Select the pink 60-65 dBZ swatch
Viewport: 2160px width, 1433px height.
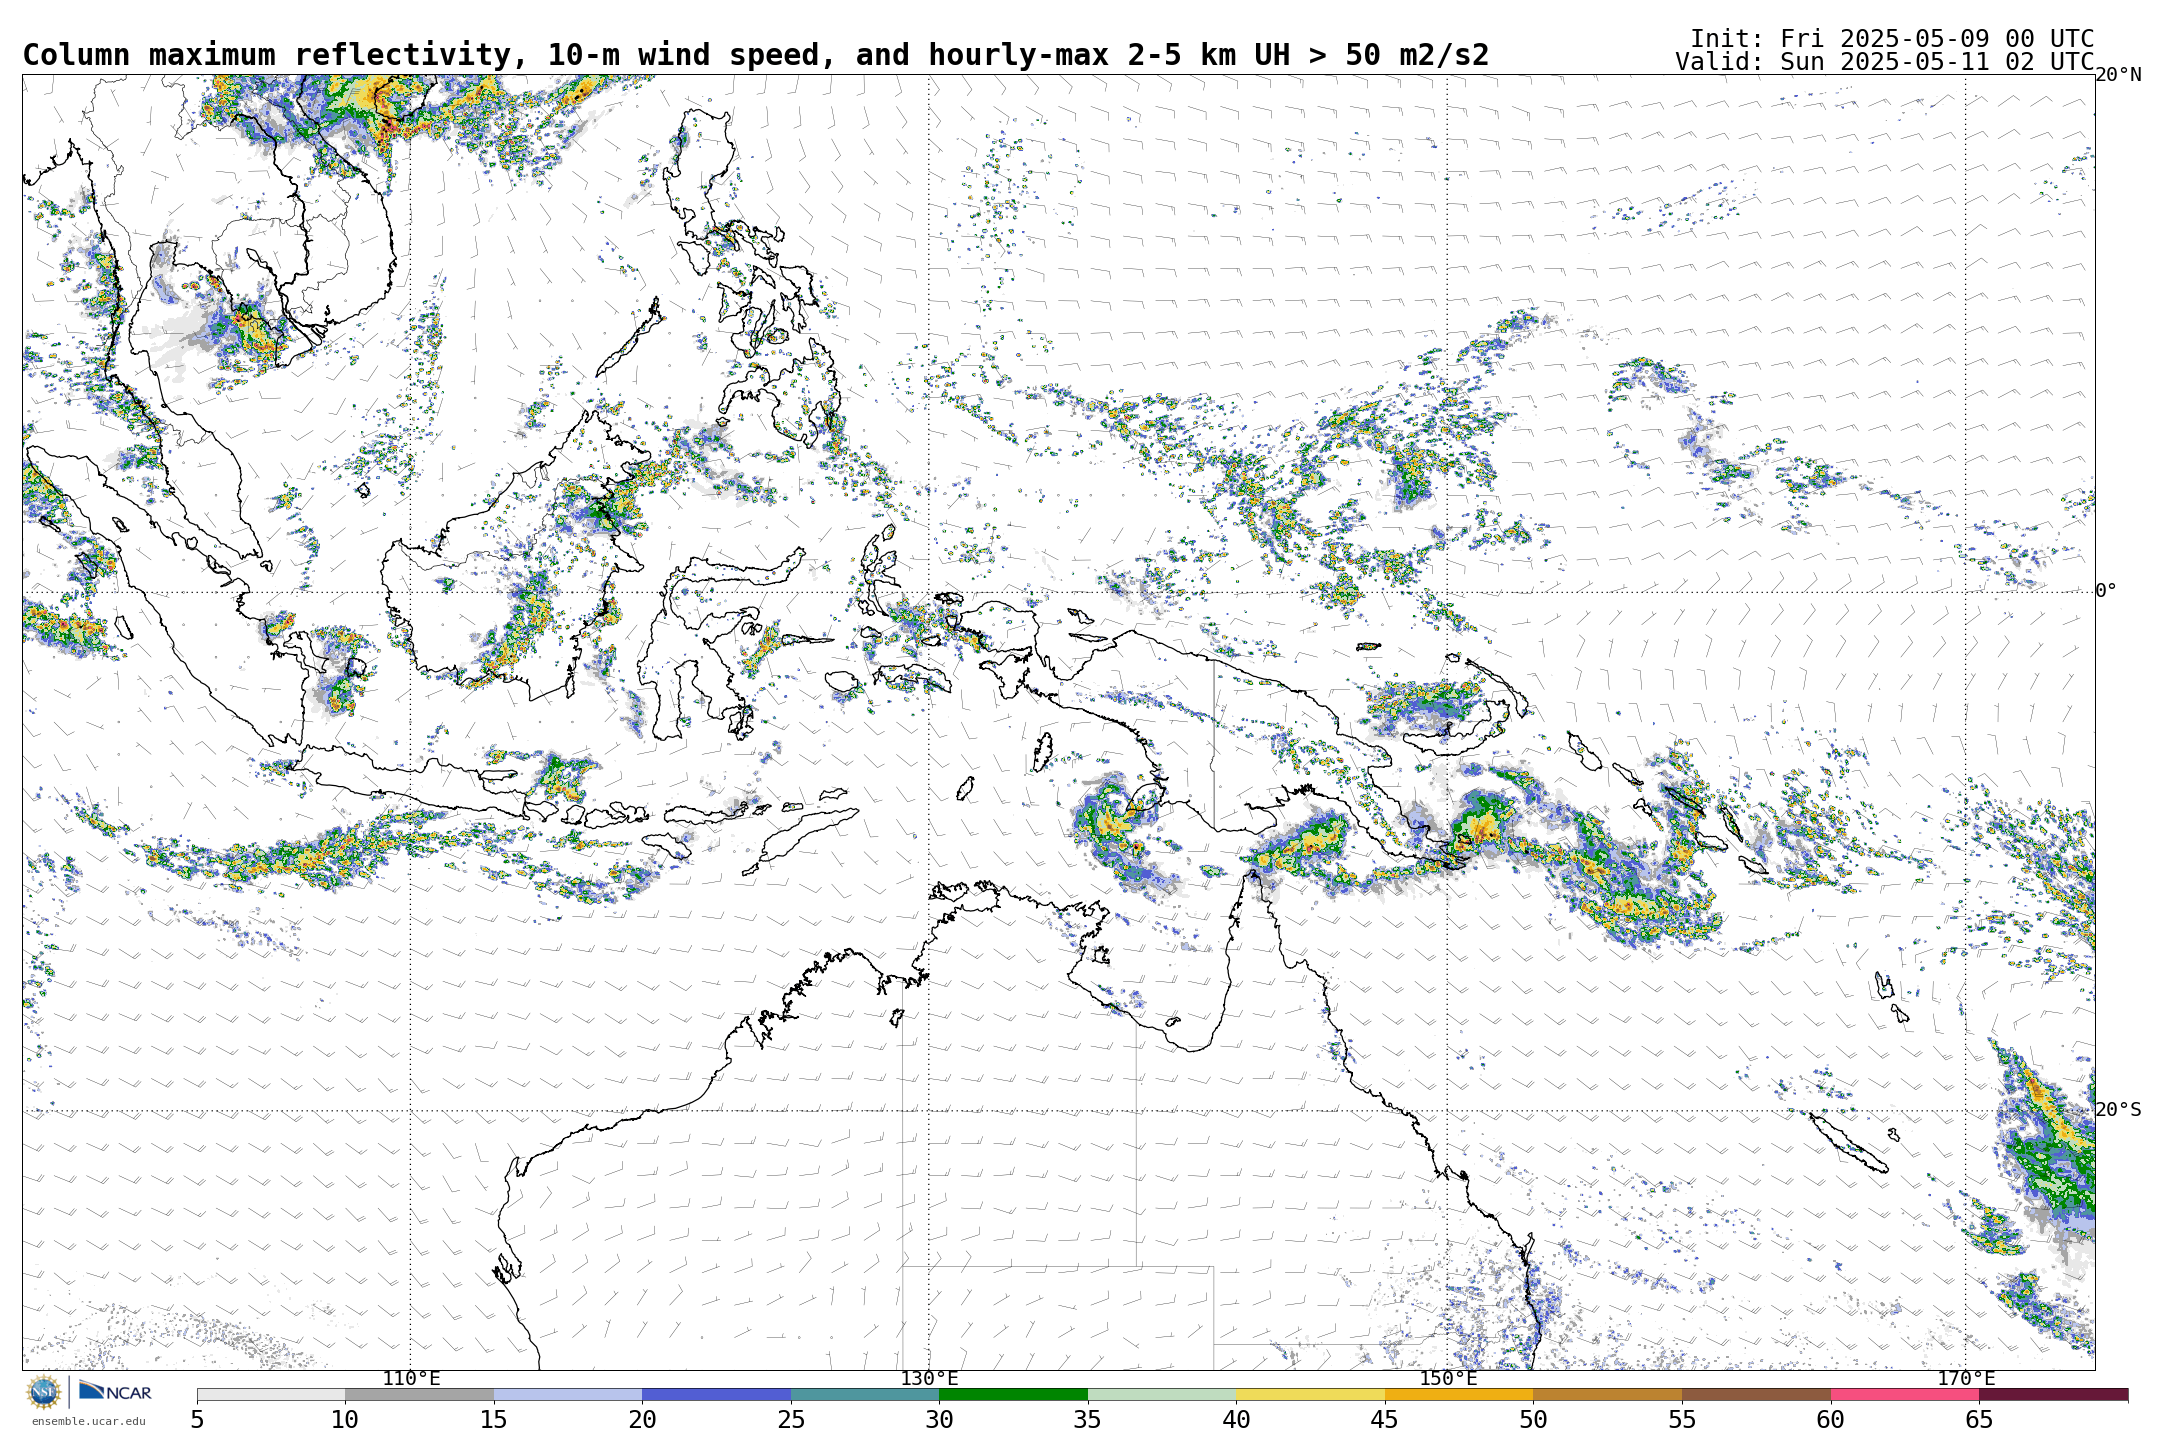pyautogui.click(x=1905, y=1394)
